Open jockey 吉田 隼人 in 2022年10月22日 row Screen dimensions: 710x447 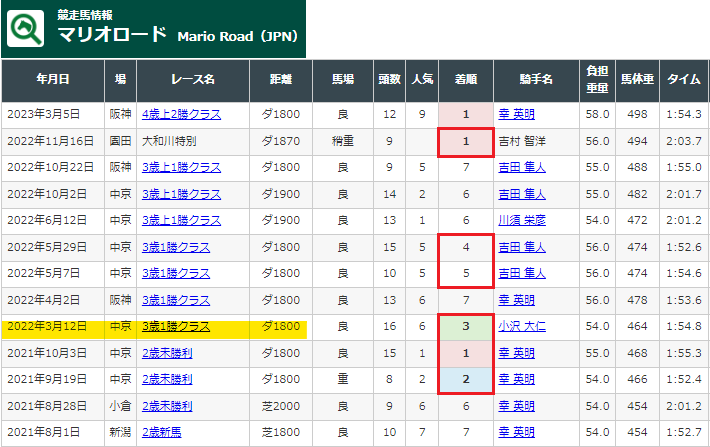pos(522,168)
